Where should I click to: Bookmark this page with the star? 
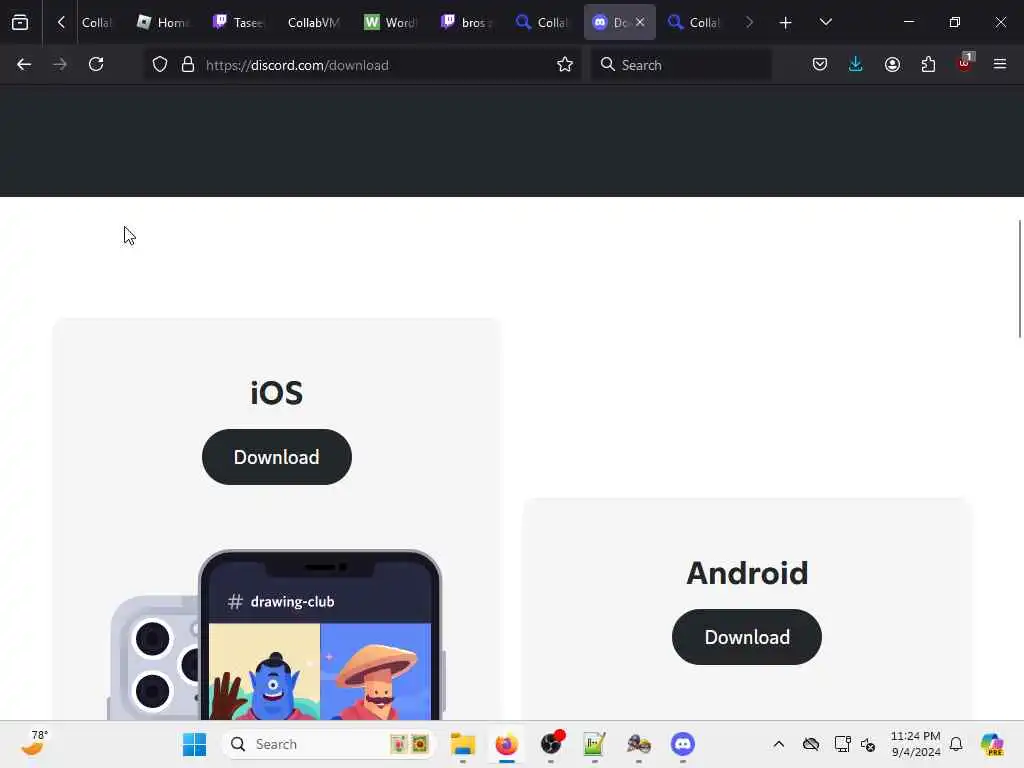coord(565,65)
